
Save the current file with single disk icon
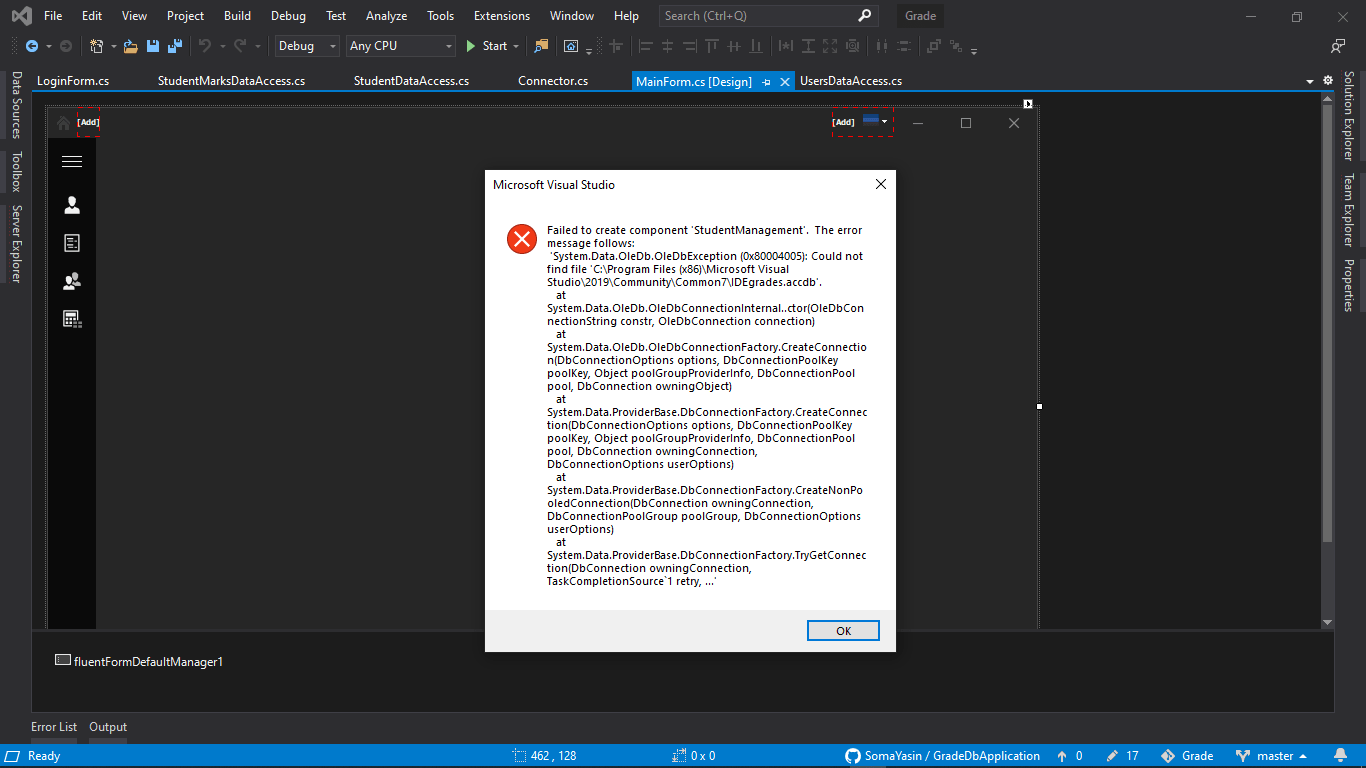tap(153, 46)
